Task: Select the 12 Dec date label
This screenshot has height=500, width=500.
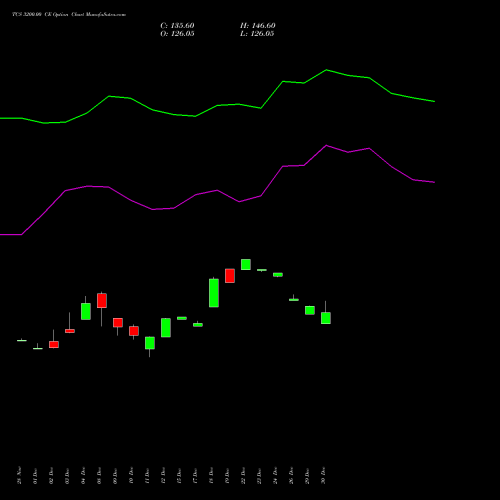Action: click(163, 475)
